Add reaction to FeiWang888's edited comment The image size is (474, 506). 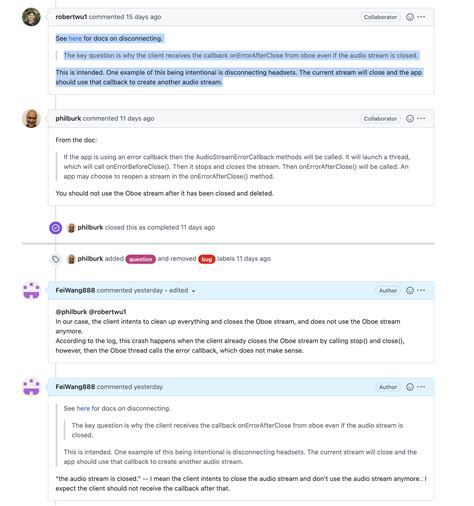pyautogui.click(x=410, y=290)
